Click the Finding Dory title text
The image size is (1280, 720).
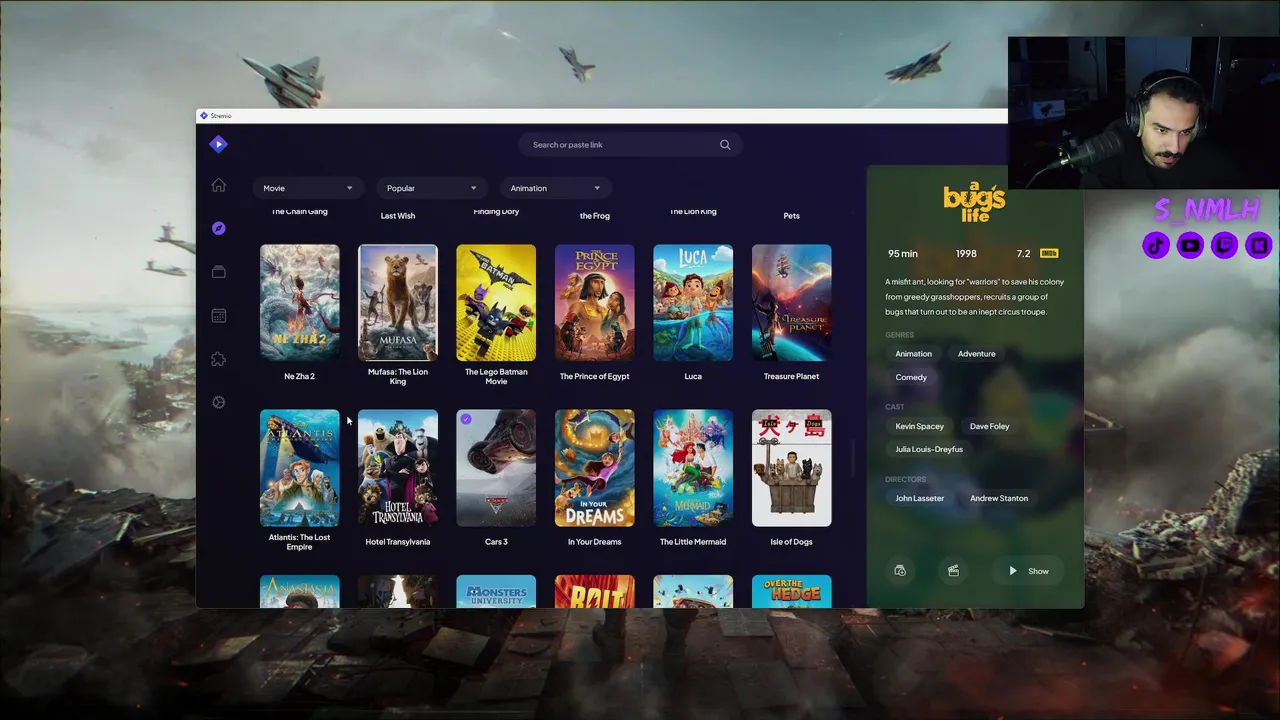coord(496,212)
